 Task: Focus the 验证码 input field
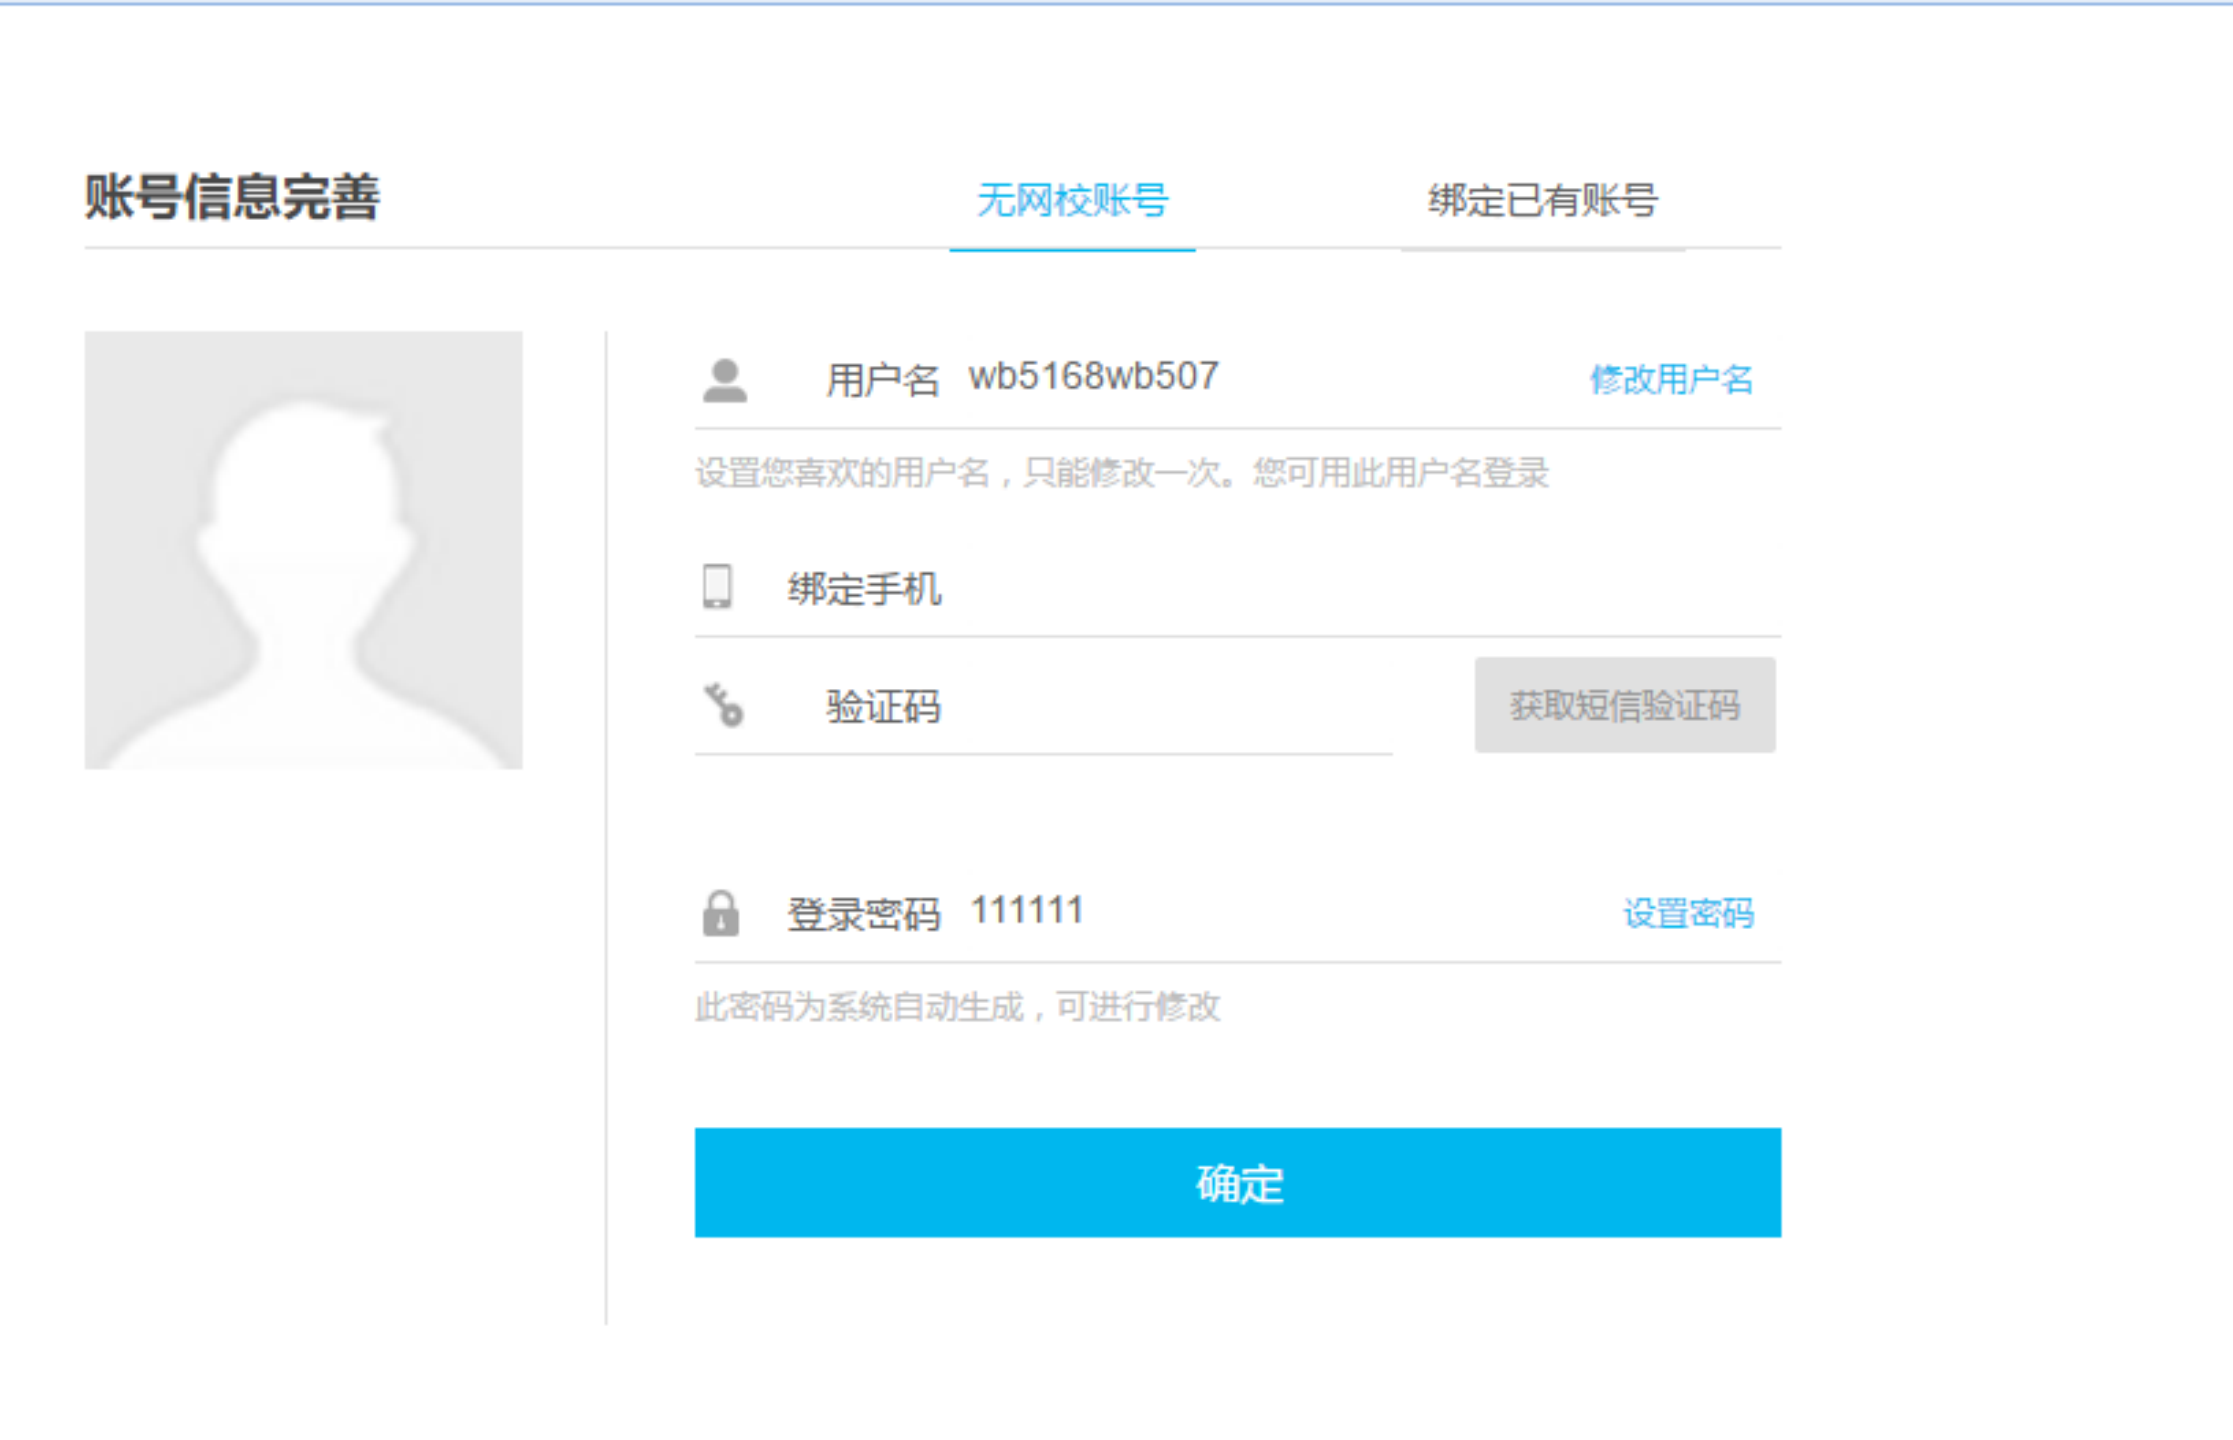tap(1150, 707)
